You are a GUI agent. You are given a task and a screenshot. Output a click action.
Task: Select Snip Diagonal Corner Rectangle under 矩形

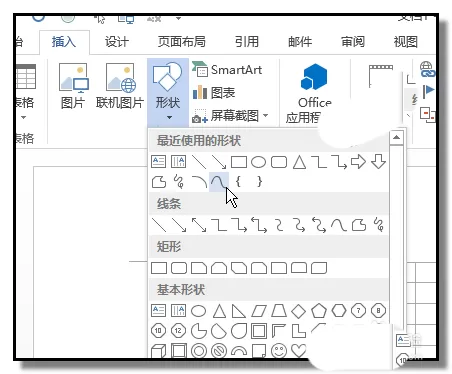coord(239,268)
